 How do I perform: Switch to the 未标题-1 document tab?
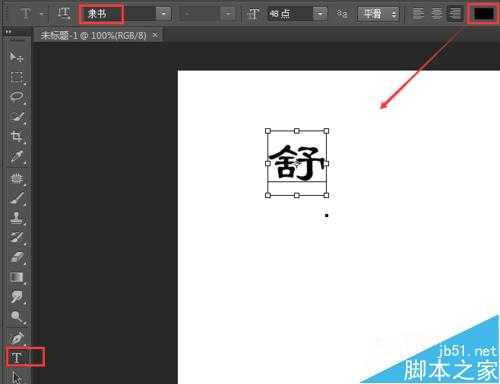[x=94, y=35]
